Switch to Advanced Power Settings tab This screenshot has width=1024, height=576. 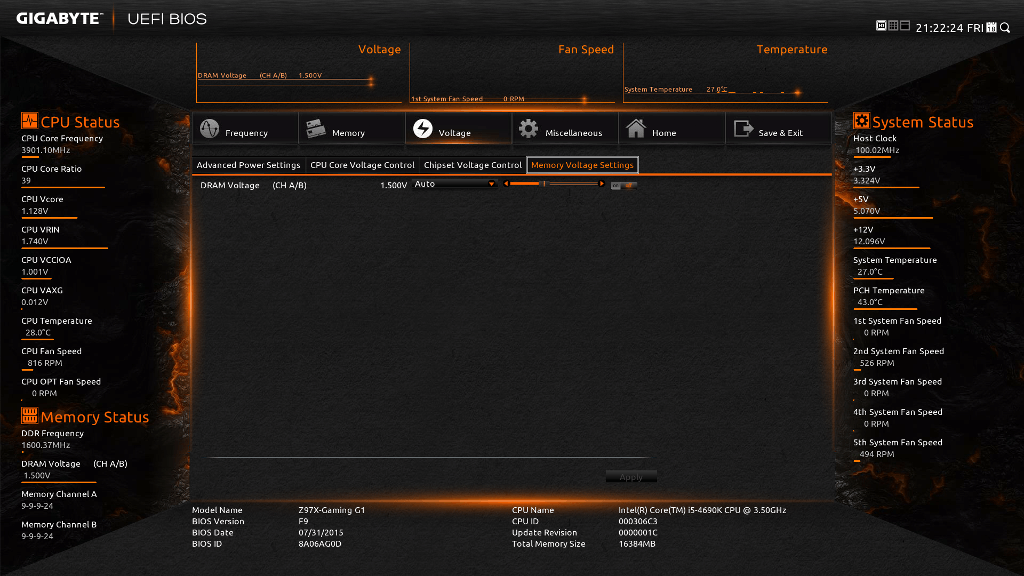coord(248,165)
